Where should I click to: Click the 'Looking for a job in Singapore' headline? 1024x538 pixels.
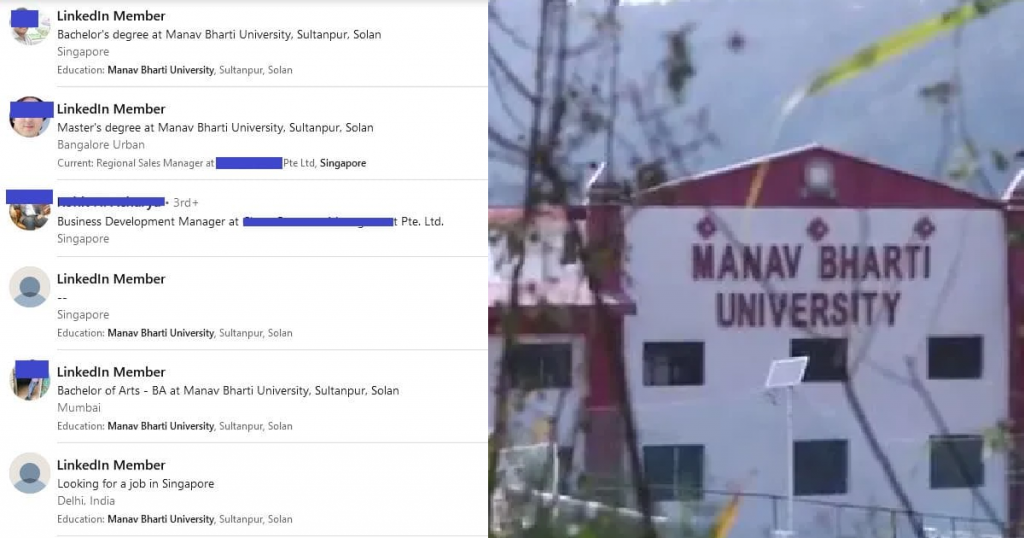point(135,484)
